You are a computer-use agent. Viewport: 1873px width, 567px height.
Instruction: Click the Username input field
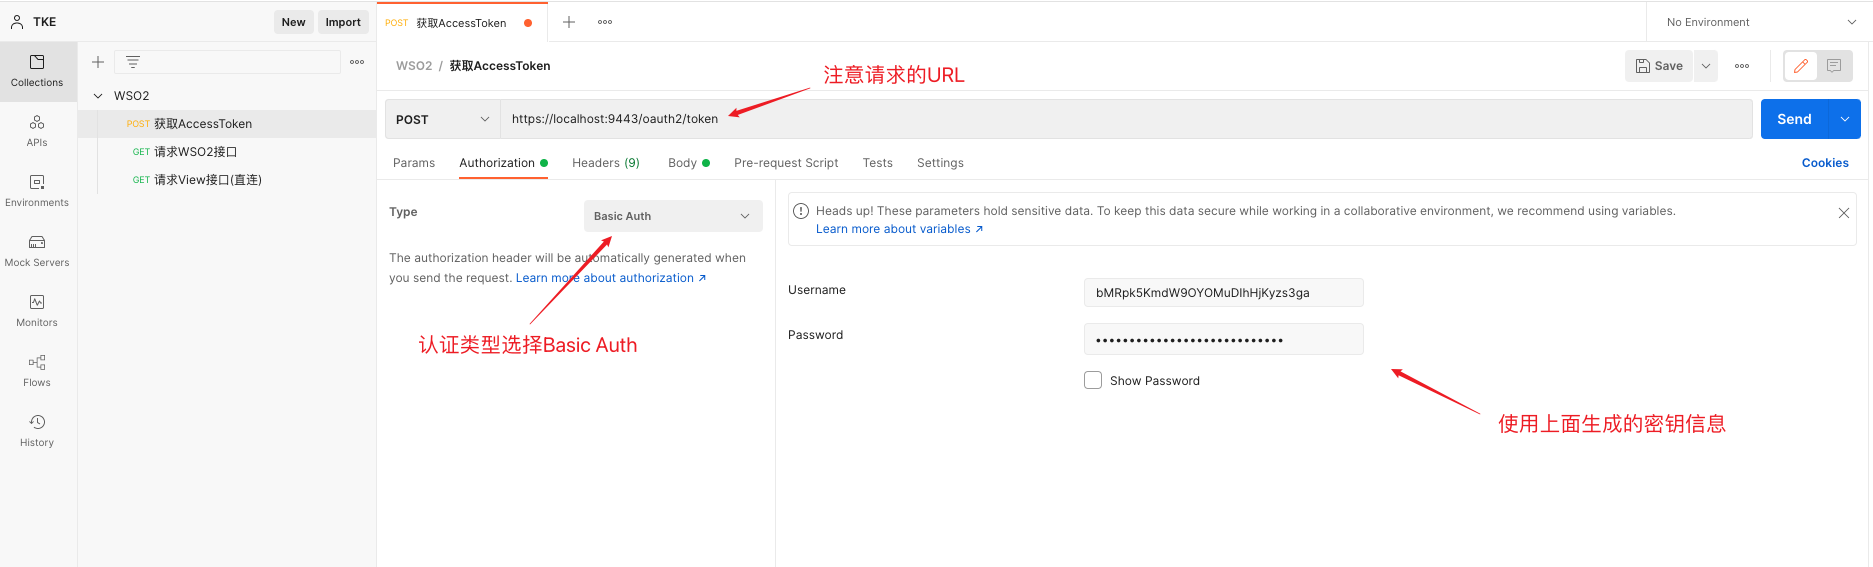tap(1224, 293)
